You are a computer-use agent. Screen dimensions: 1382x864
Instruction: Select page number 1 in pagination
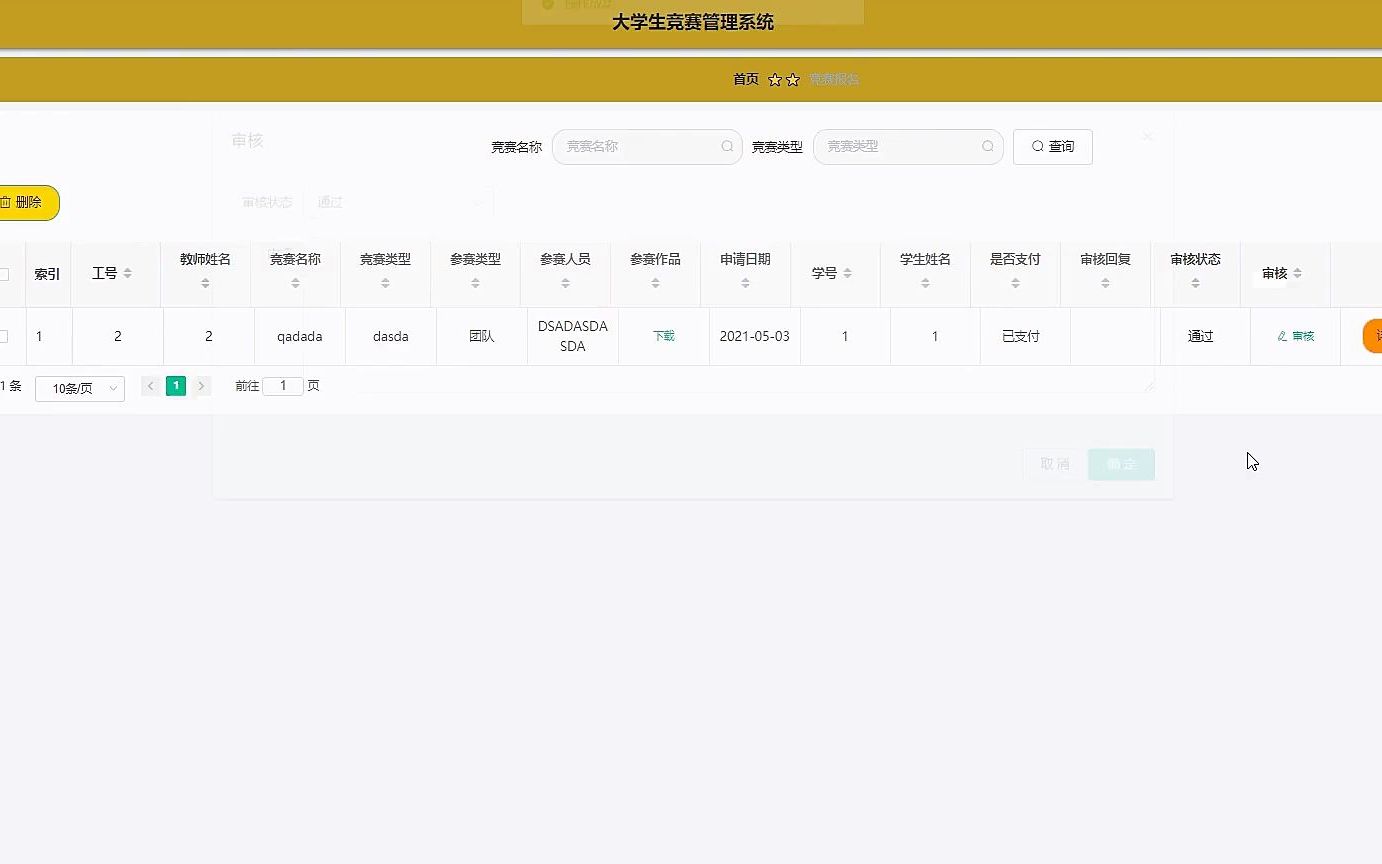point(176,386)
